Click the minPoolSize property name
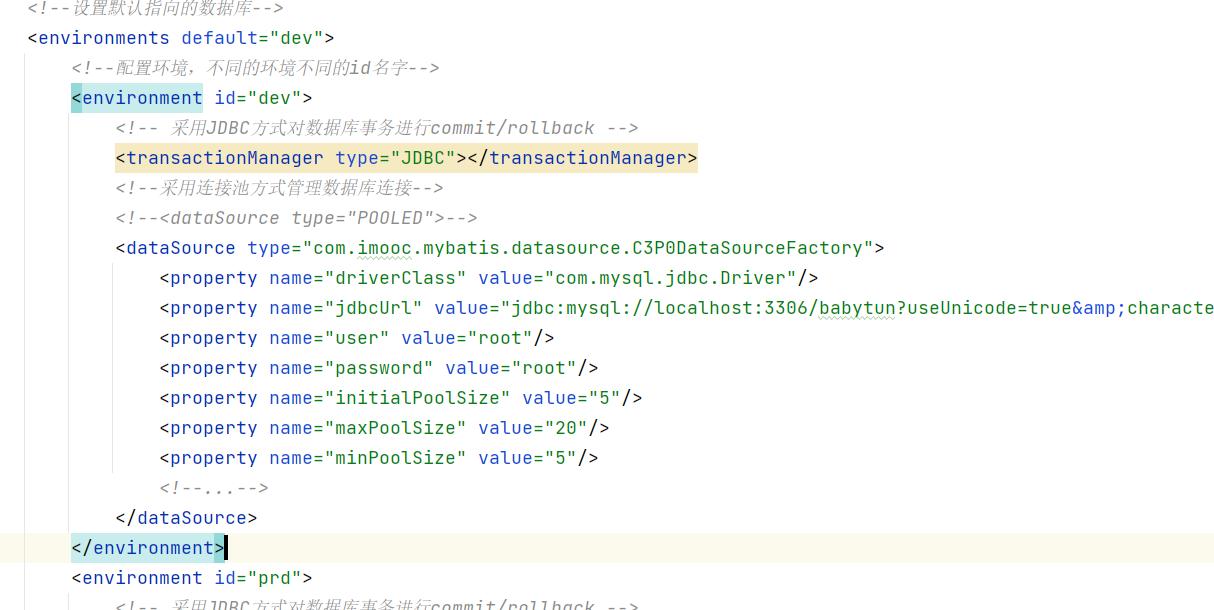The height and width of the screenshot is (610, 1214). click(x=394, y=458)
